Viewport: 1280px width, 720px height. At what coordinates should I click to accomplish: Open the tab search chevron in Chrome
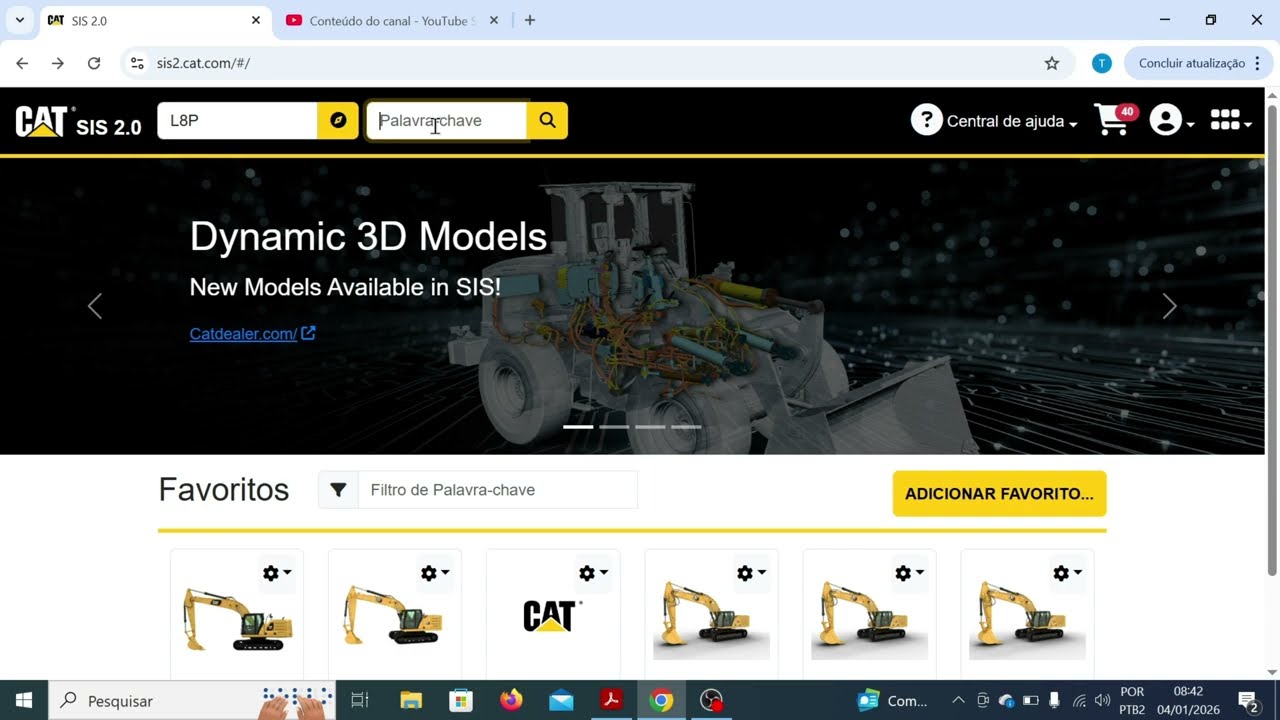(19, 20)
